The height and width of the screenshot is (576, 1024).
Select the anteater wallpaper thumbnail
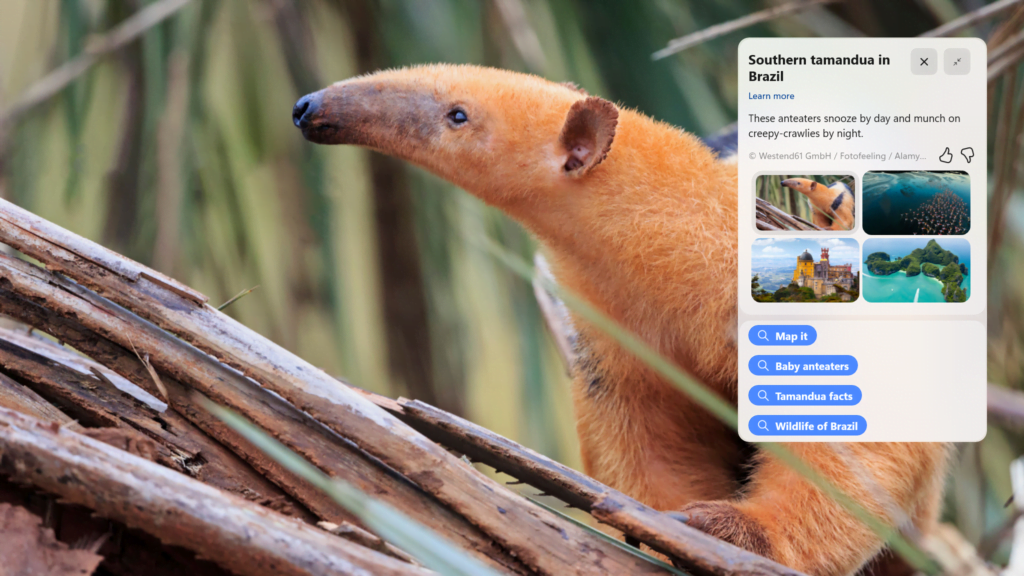pos(805,202)
